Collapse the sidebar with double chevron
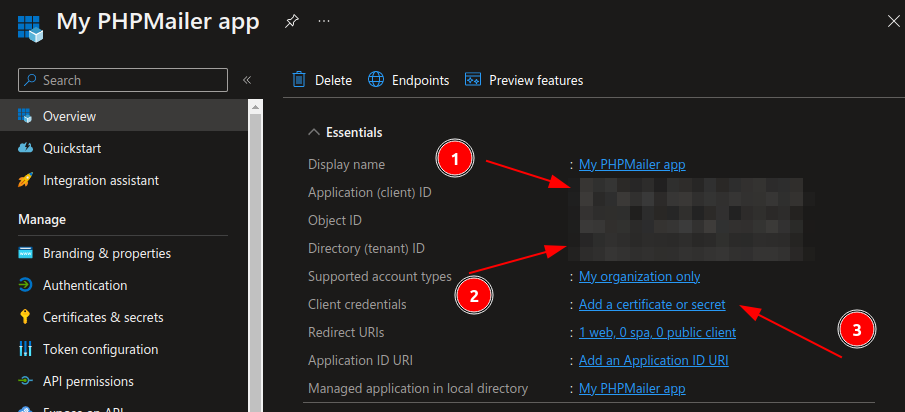Screen dimensions: 905x412 click(247, 80)
